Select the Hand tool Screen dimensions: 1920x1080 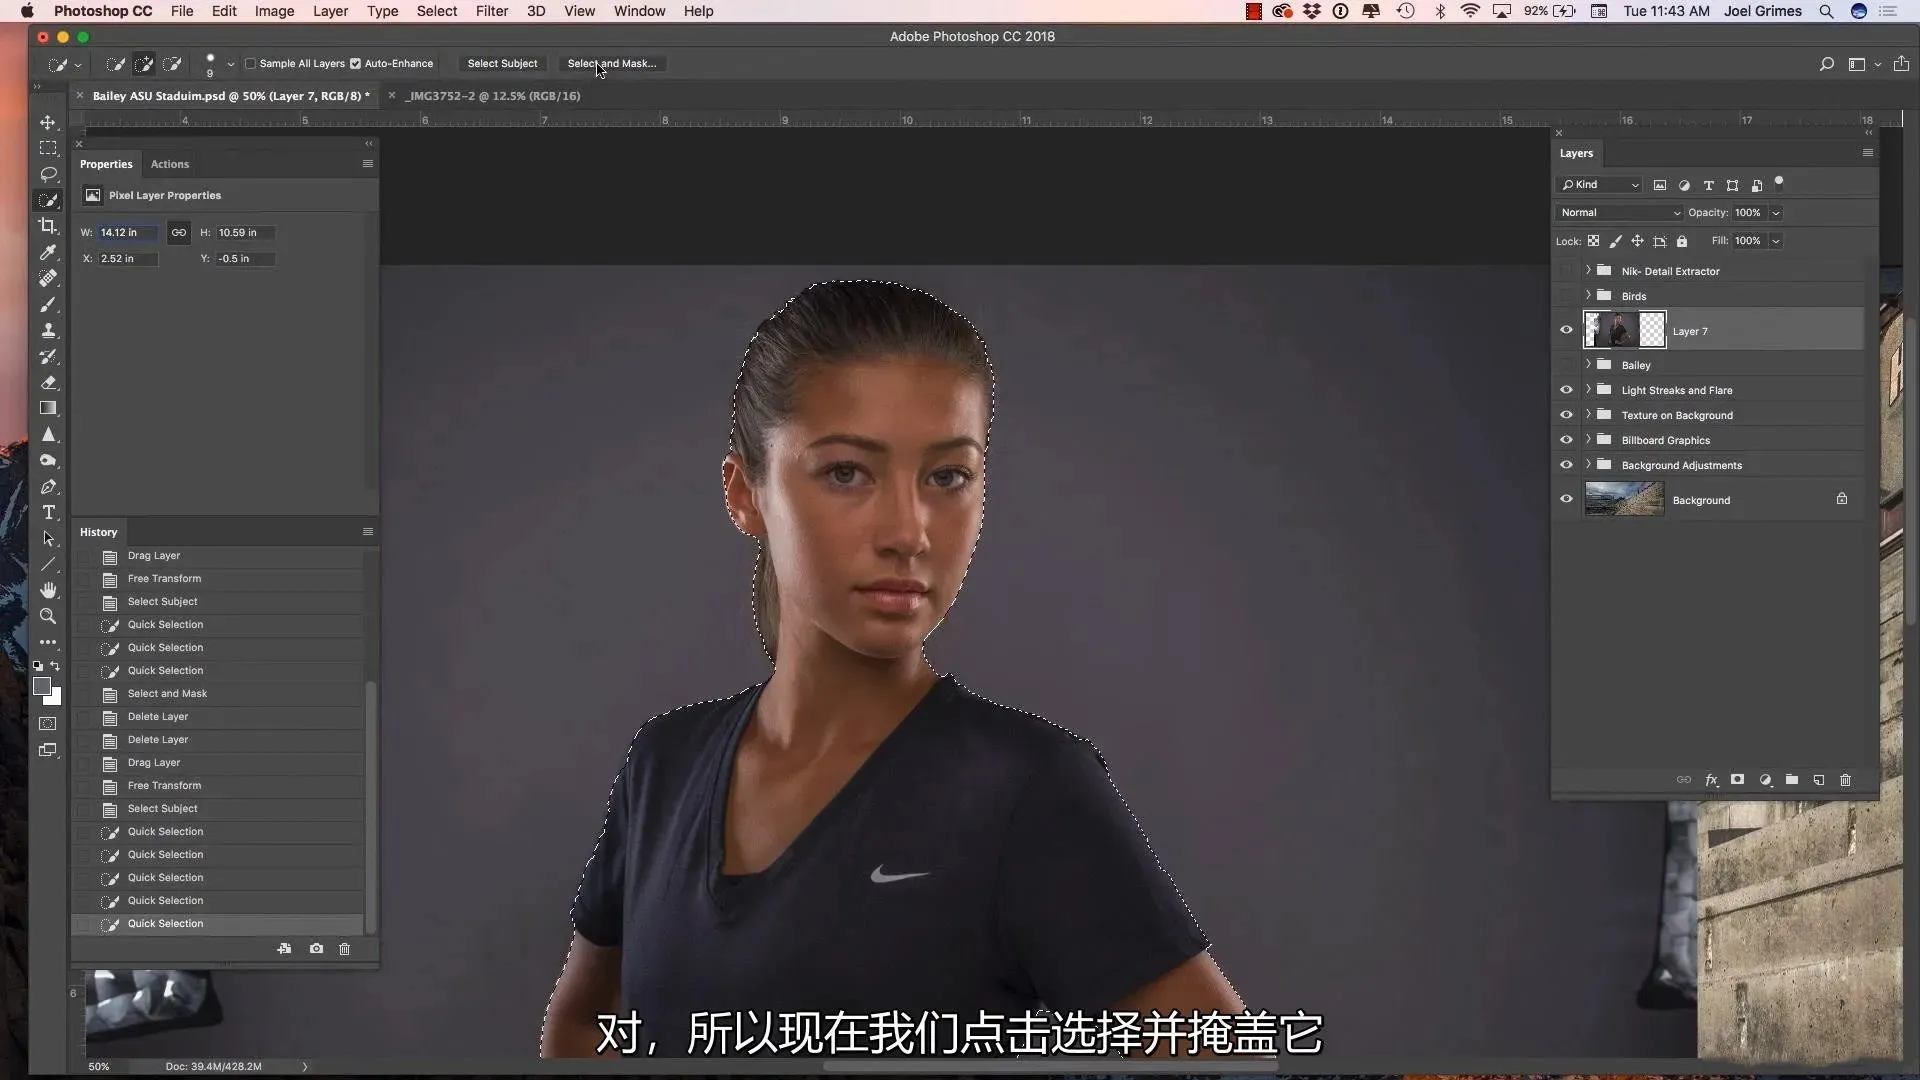click(48, 590)
